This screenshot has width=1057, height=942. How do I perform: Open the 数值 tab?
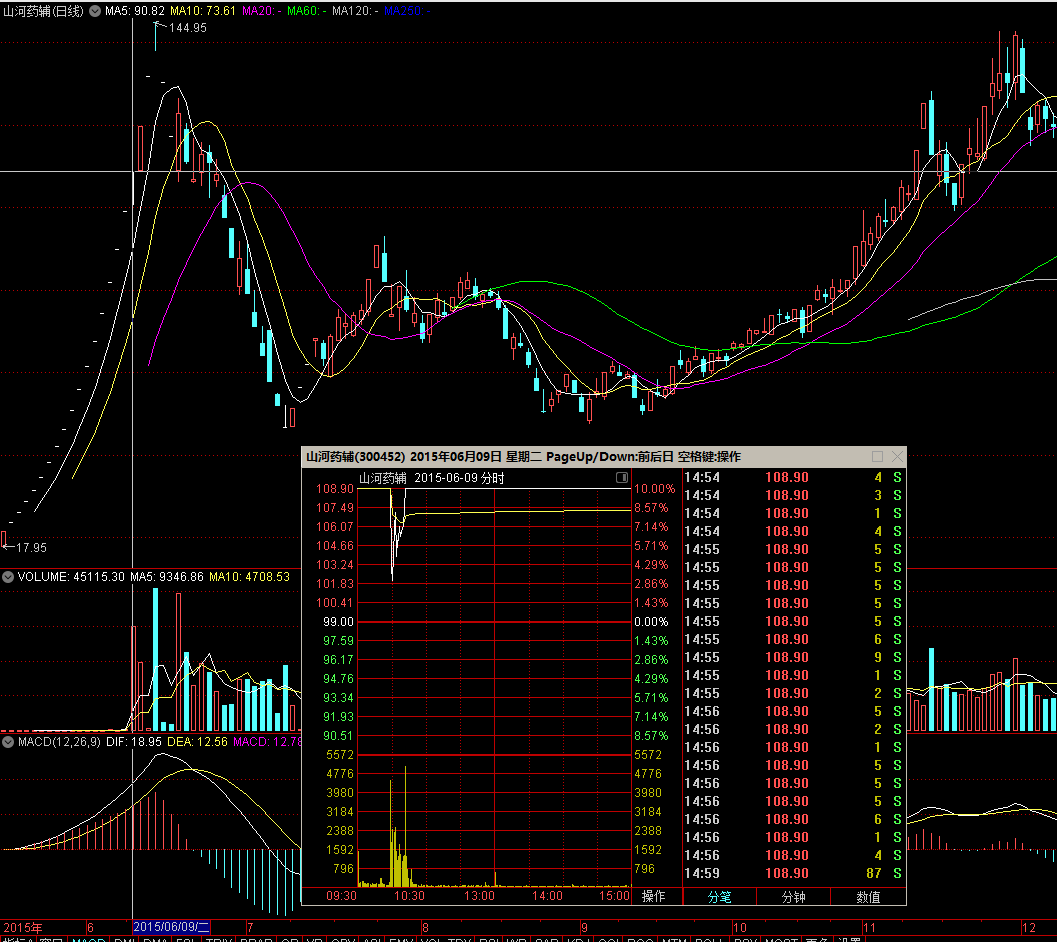868,897
